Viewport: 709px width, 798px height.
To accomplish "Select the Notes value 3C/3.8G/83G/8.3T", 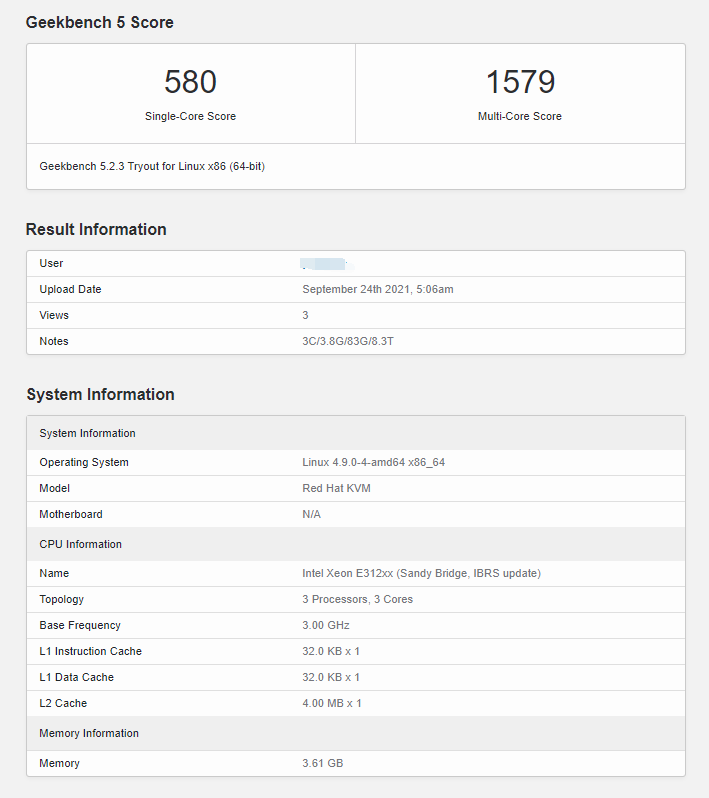I will 355,341.
